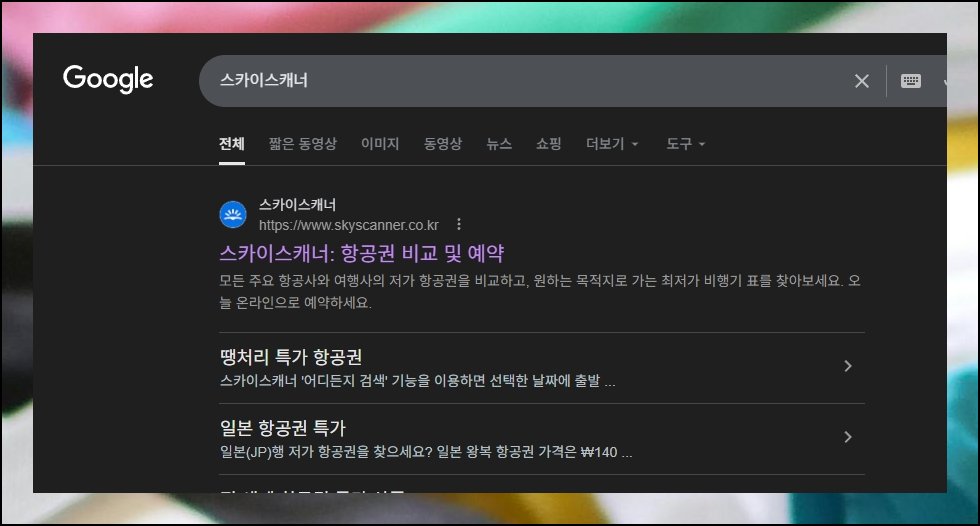Click the https://www.skyscanner.co.kr URL text
980x526 pixels.
349,225
